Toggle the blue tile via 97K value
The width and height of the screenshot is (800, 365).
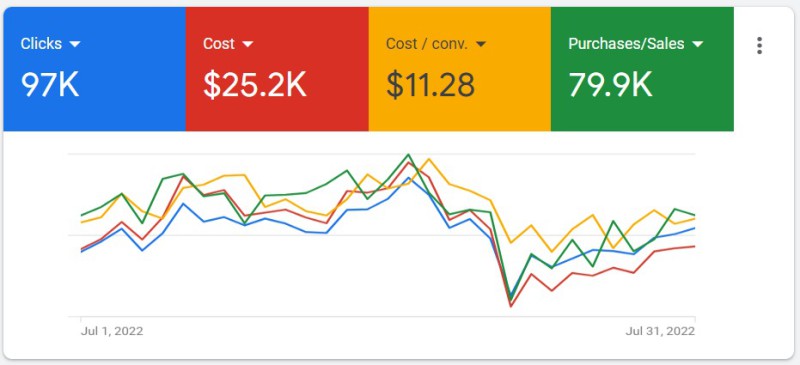point(50,85)
